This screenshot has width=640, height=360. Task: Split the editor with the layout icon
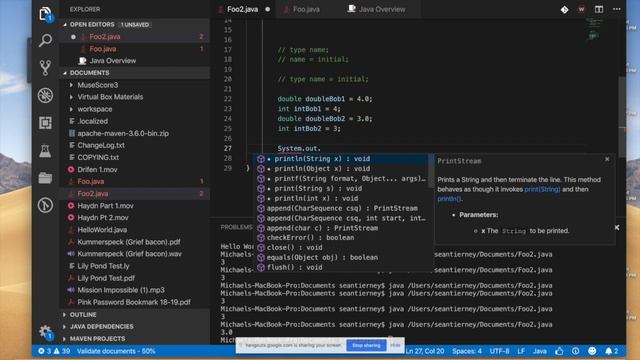599,9
